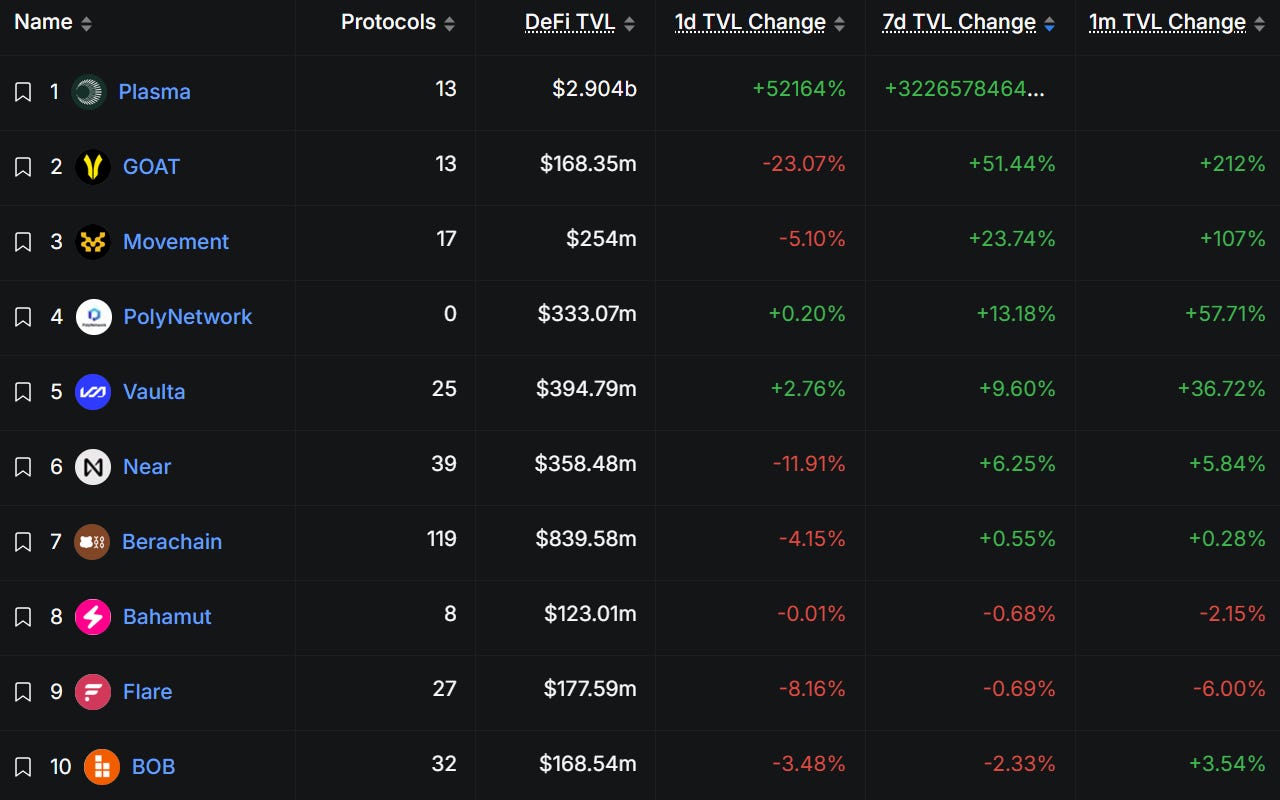Bookmark the PolyNetwork chain row
This screenshot has width=1280, height=800.
[23, 317]
